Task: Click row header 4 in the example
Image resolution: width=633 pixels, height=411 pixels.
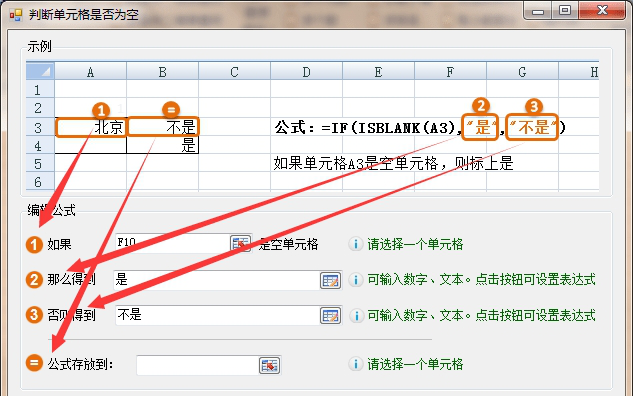Action: pos(40,145)
